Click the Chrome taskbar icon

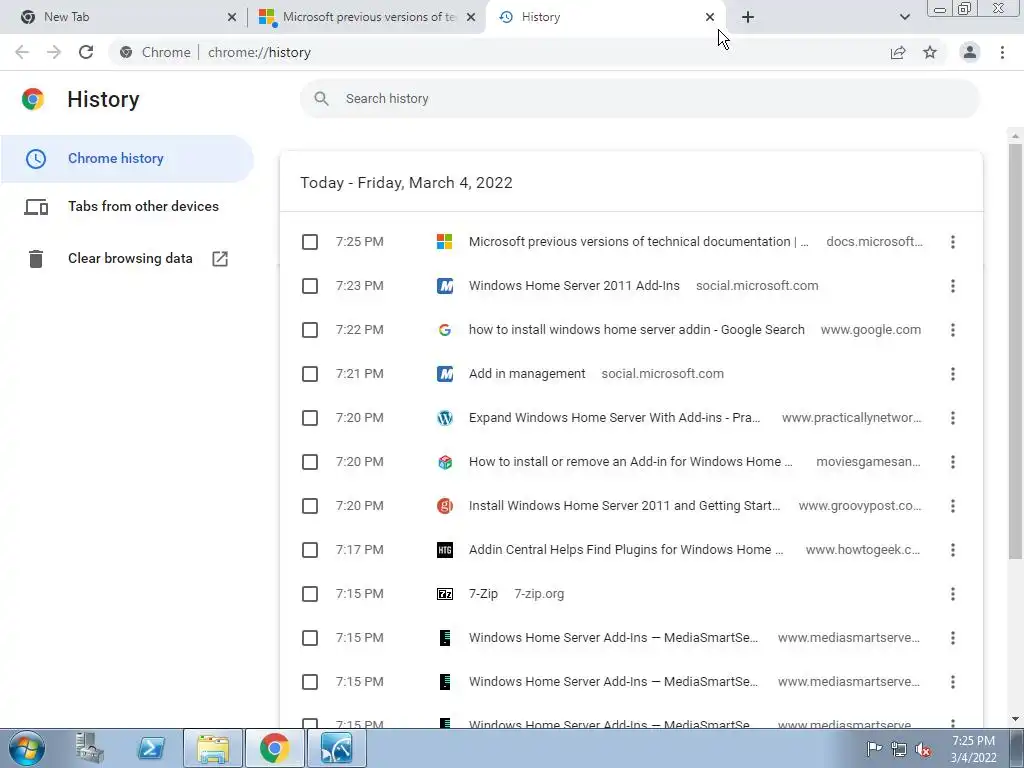tap(274, 748)
